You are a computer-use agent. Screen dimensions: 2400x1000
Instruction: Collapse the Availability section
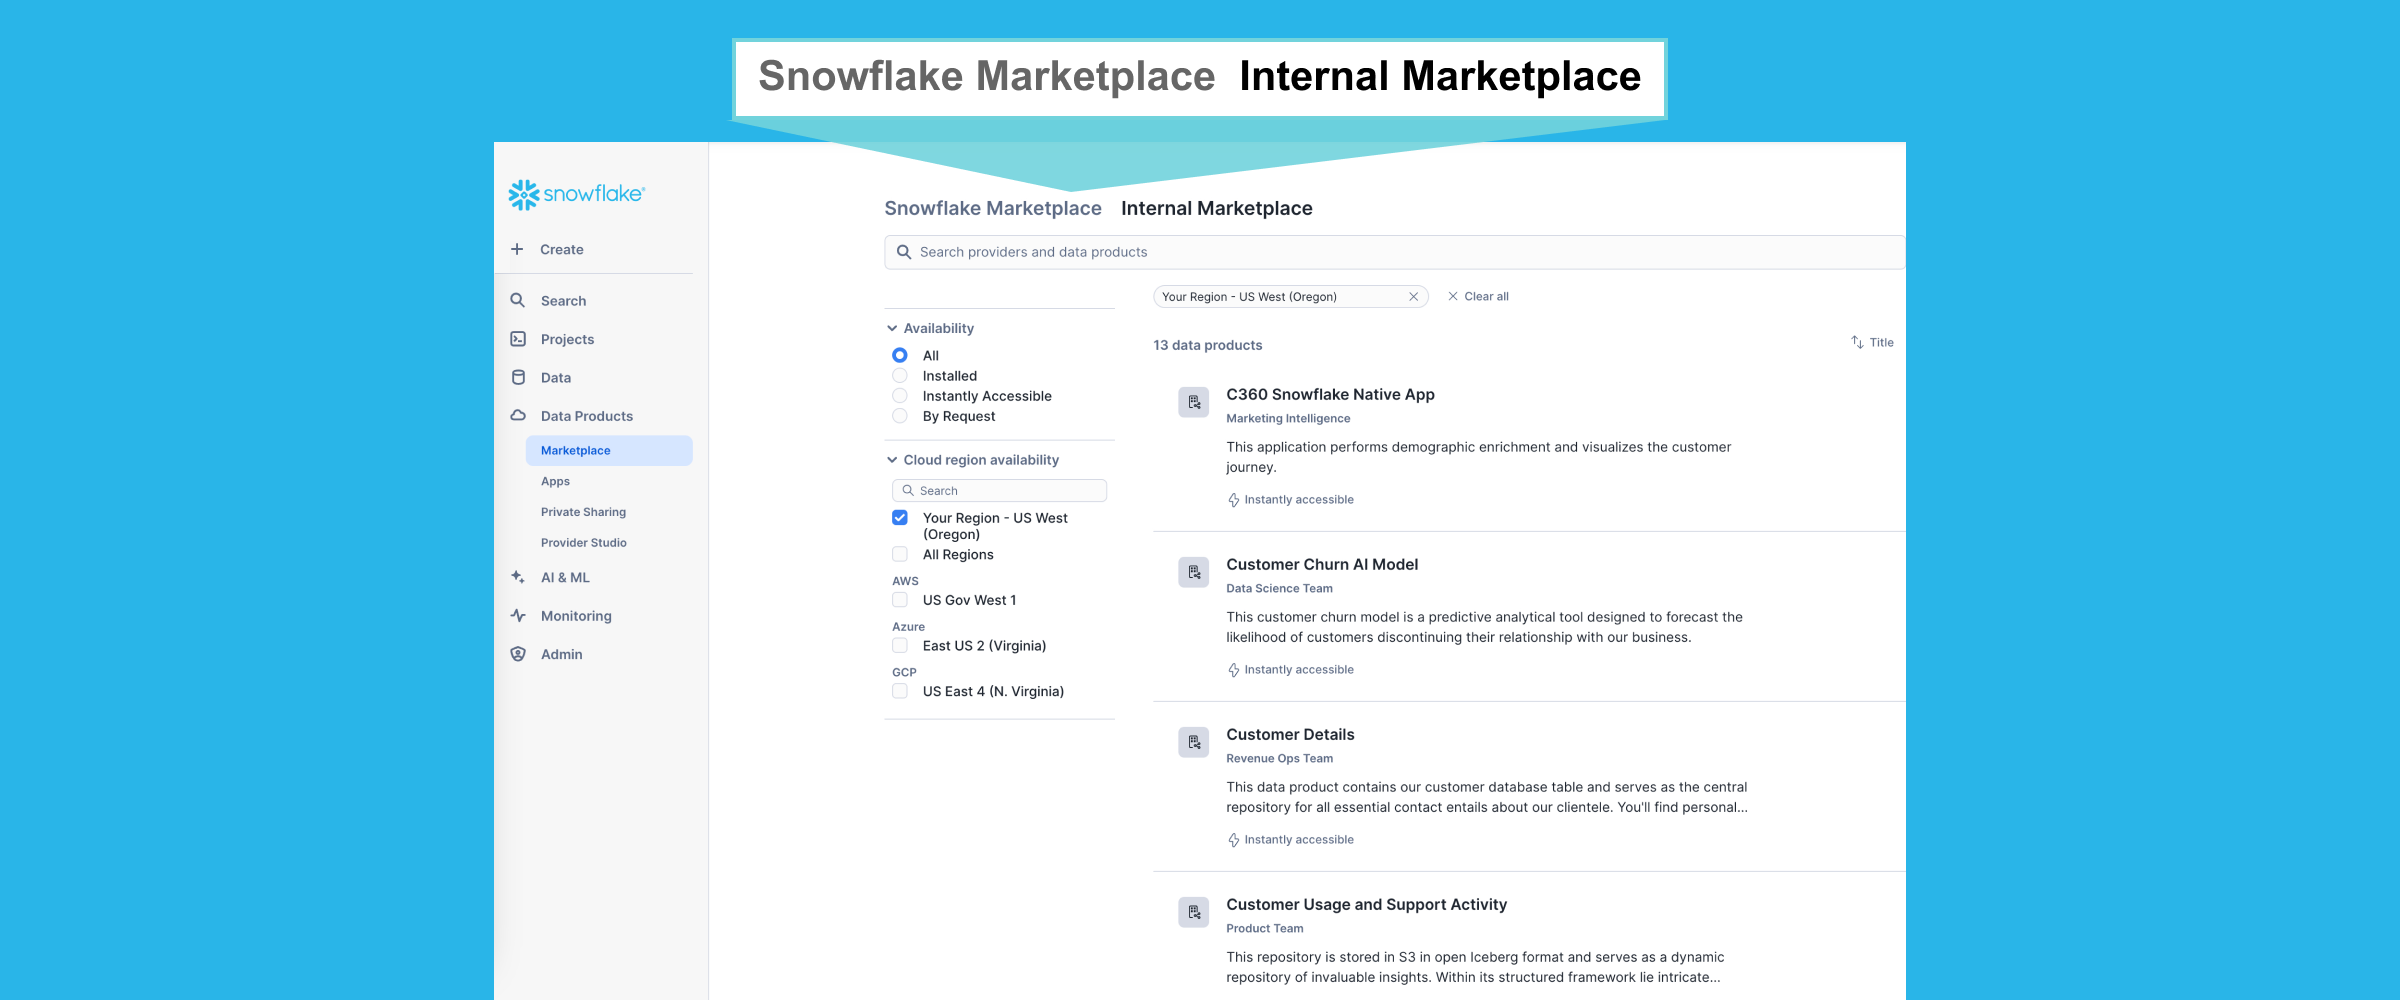pos(891,327)
